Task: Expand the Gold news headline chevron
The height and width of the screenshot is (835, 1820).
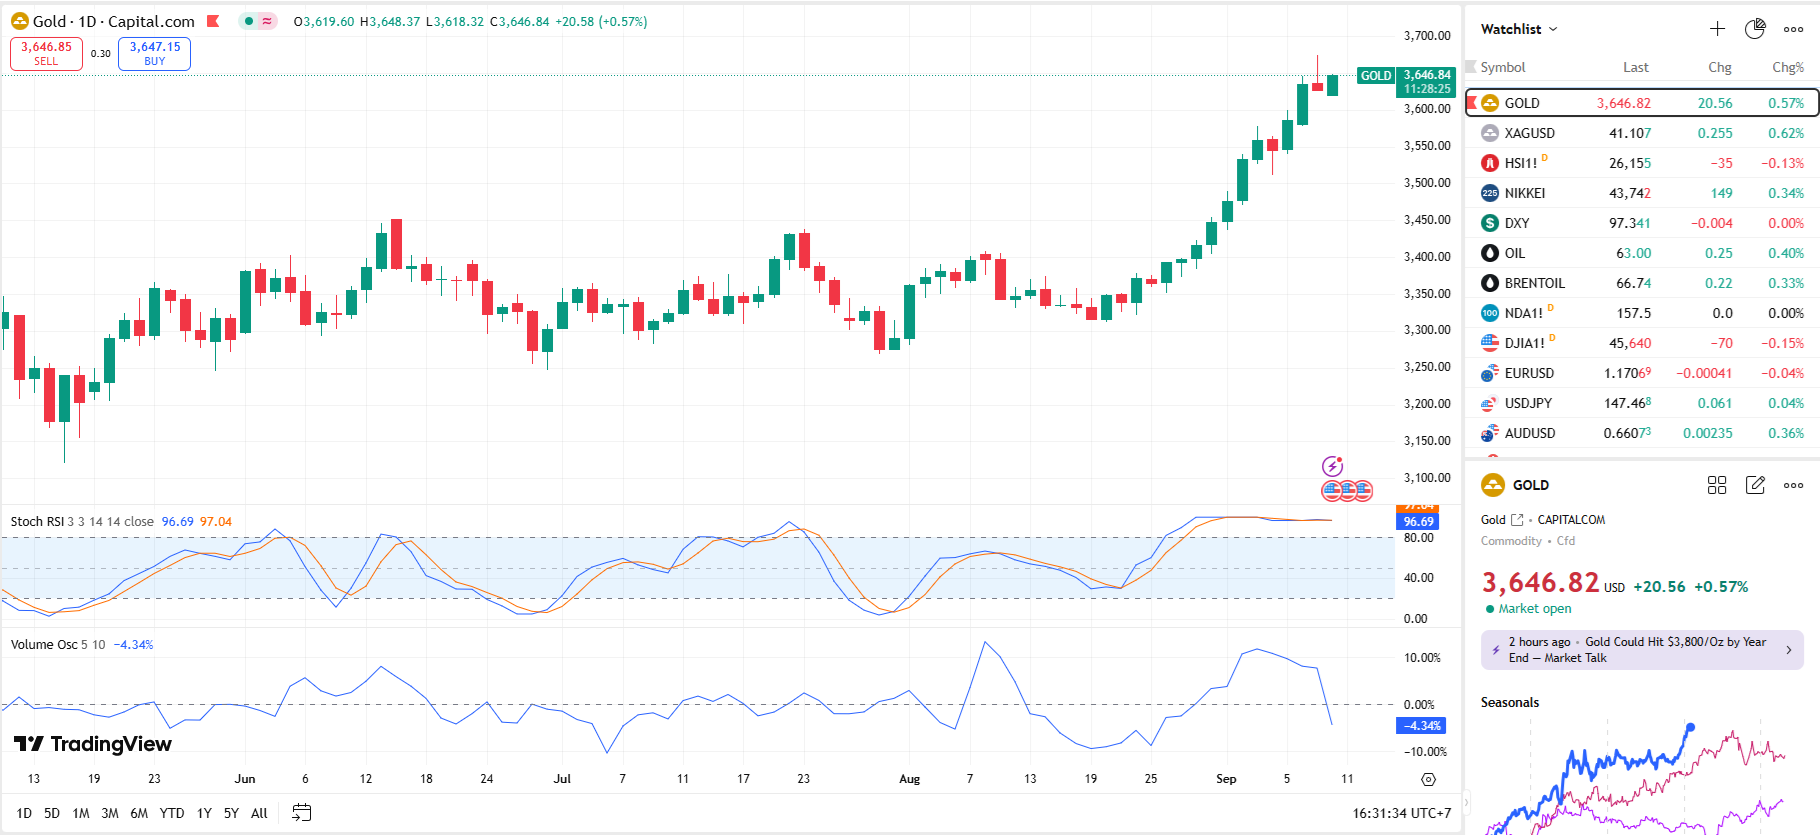Action: tap(1789, 650)
